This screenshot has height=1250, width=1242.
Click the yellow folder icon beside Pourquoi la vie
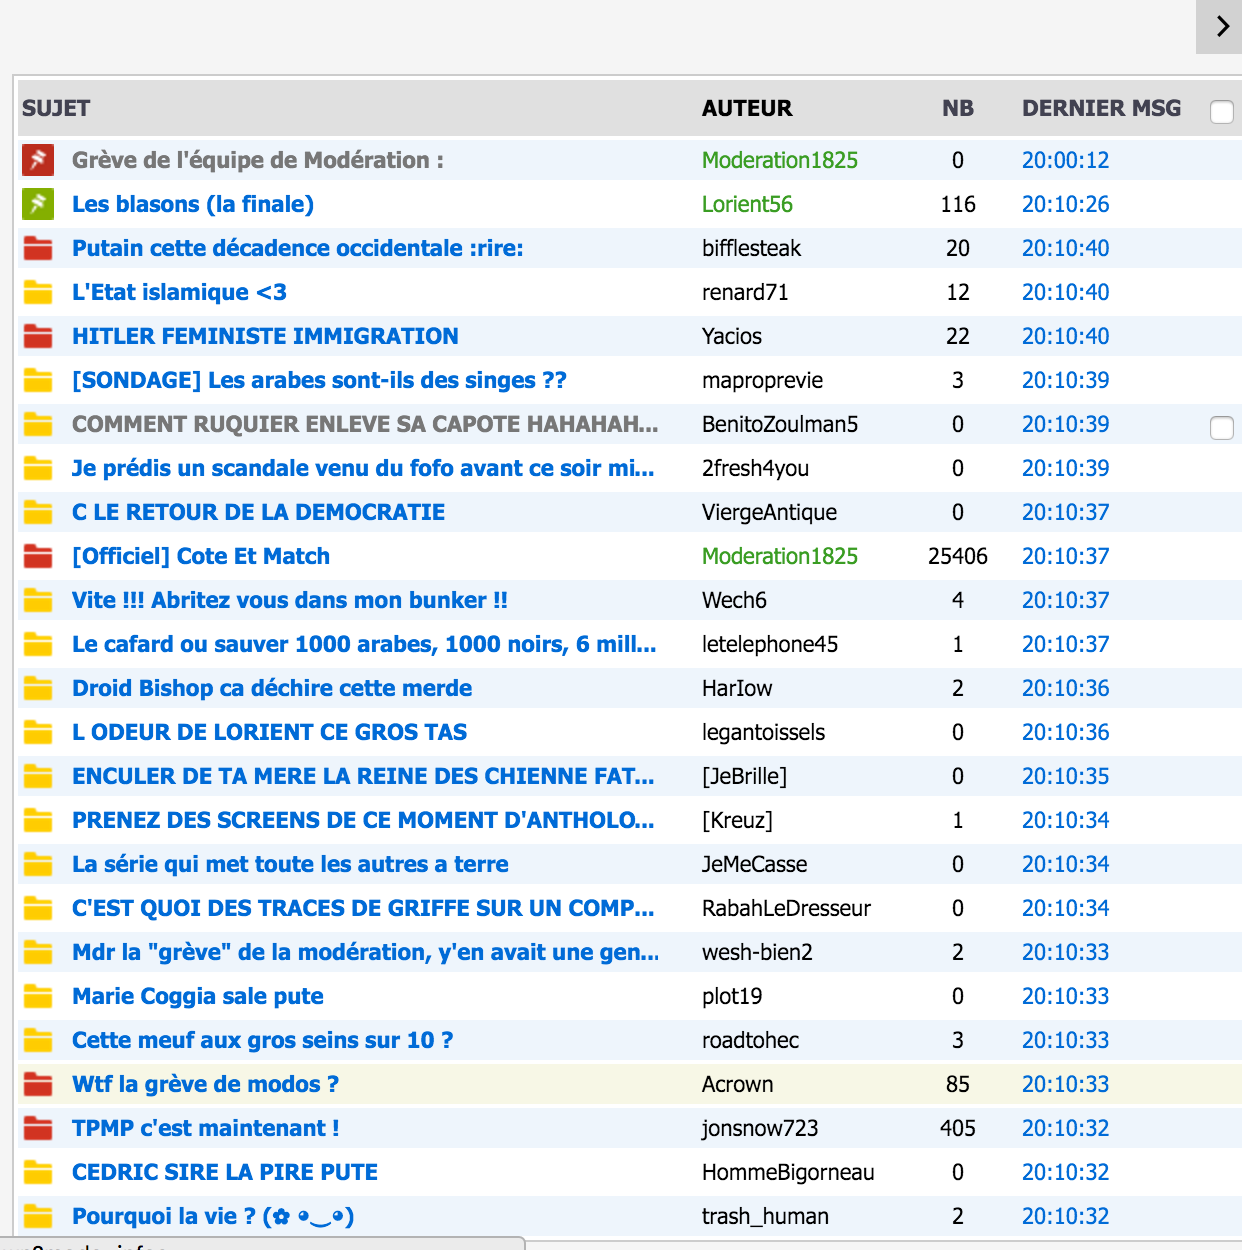click(x=38, y=1216)
